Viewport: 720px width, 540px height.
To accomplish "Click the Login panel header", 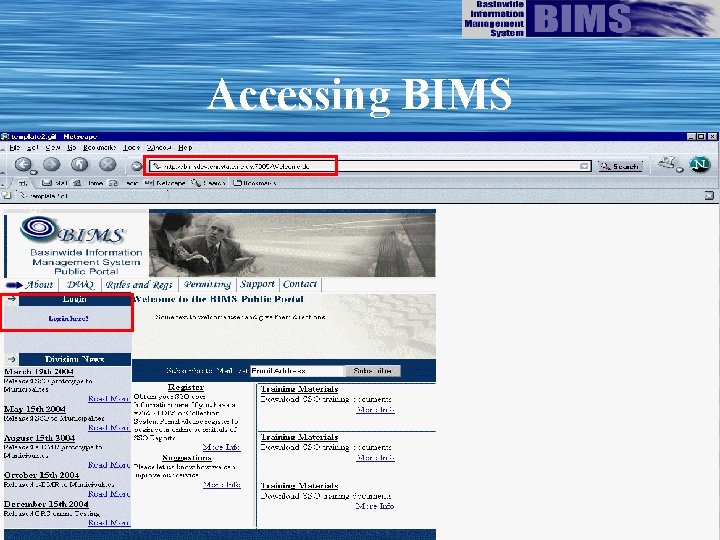I will 74,299.
